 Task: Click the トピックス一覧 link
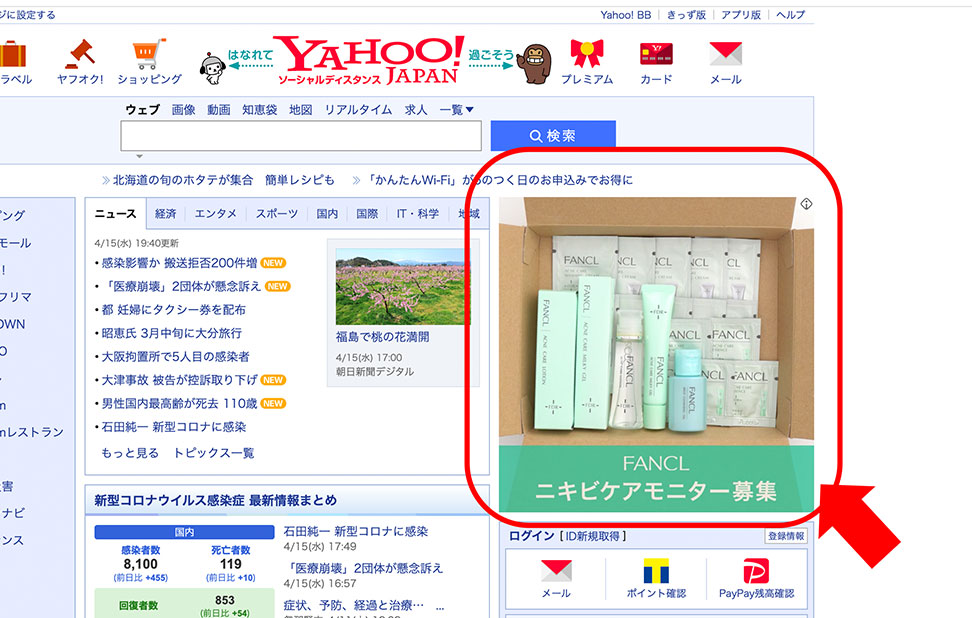[x=213, y=453]
